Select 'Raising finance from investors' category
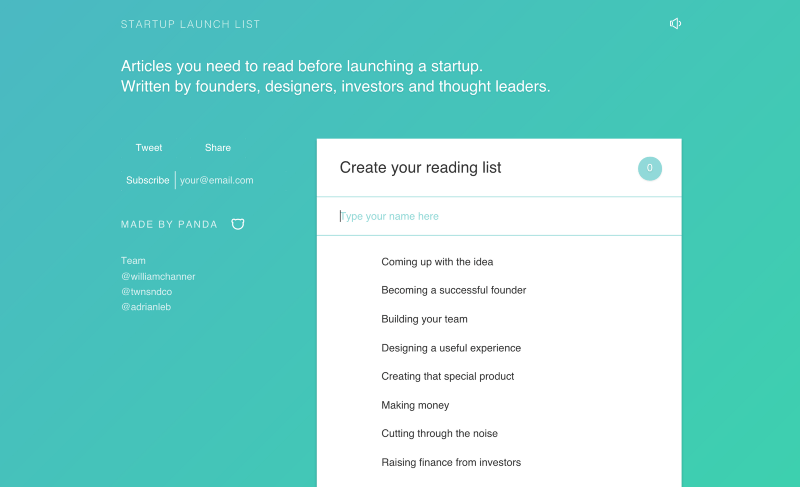The image size is (800, 487). coord(451,462)
